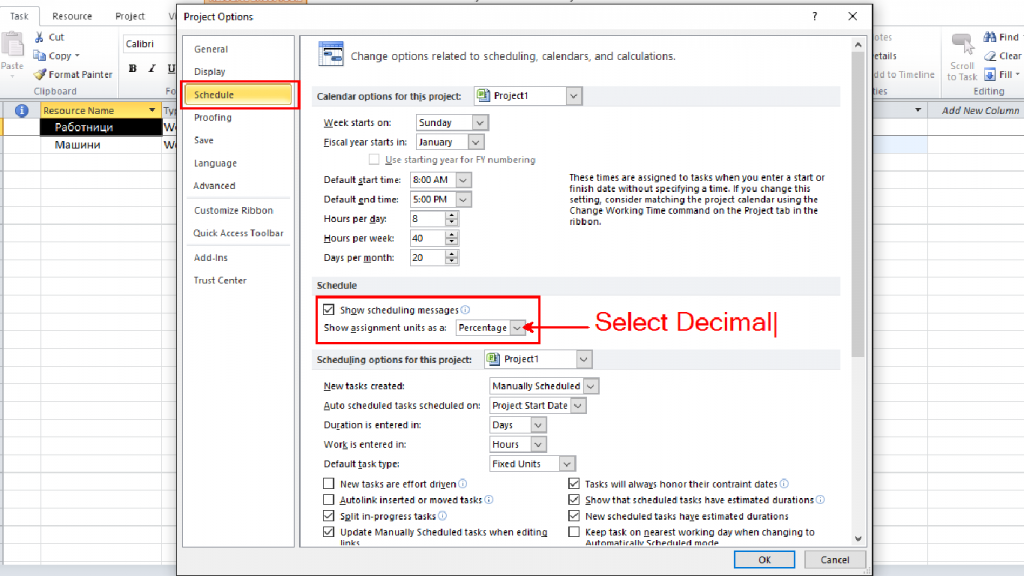Click the Find binoculars icon

(x=990, y=37)
